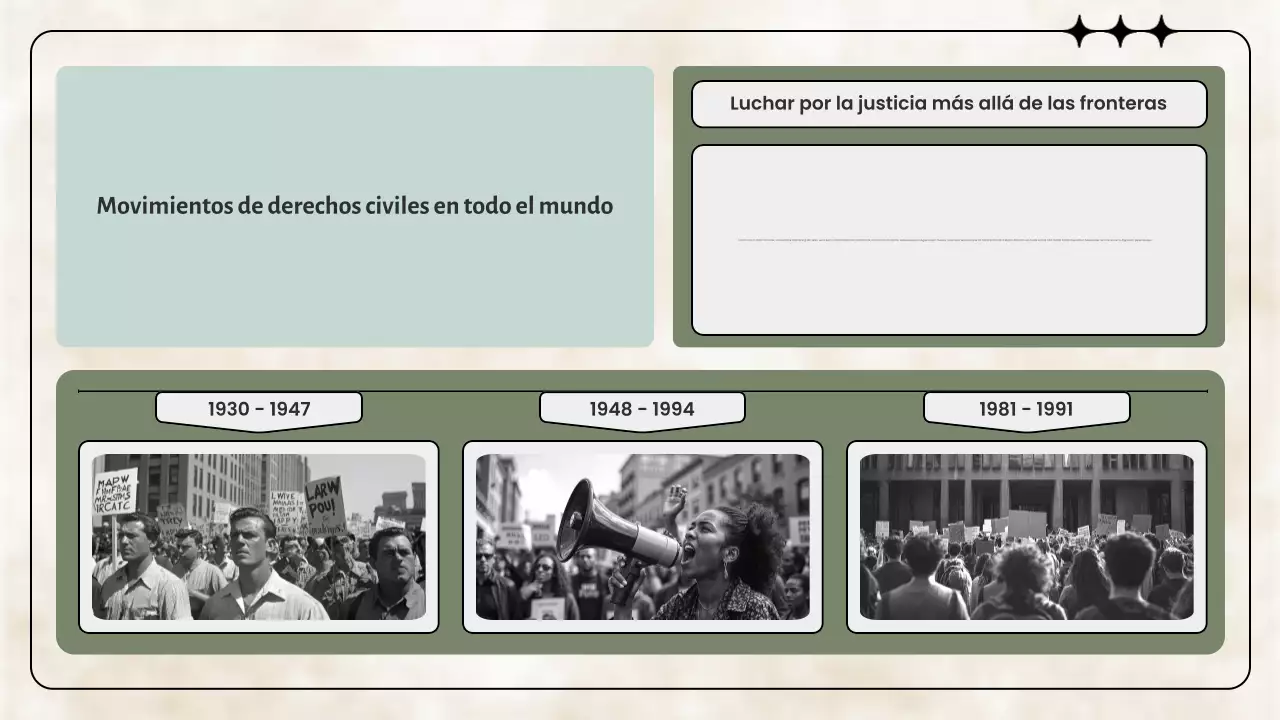Select the 1948 - 1994 date label

[x=642, y=407]
